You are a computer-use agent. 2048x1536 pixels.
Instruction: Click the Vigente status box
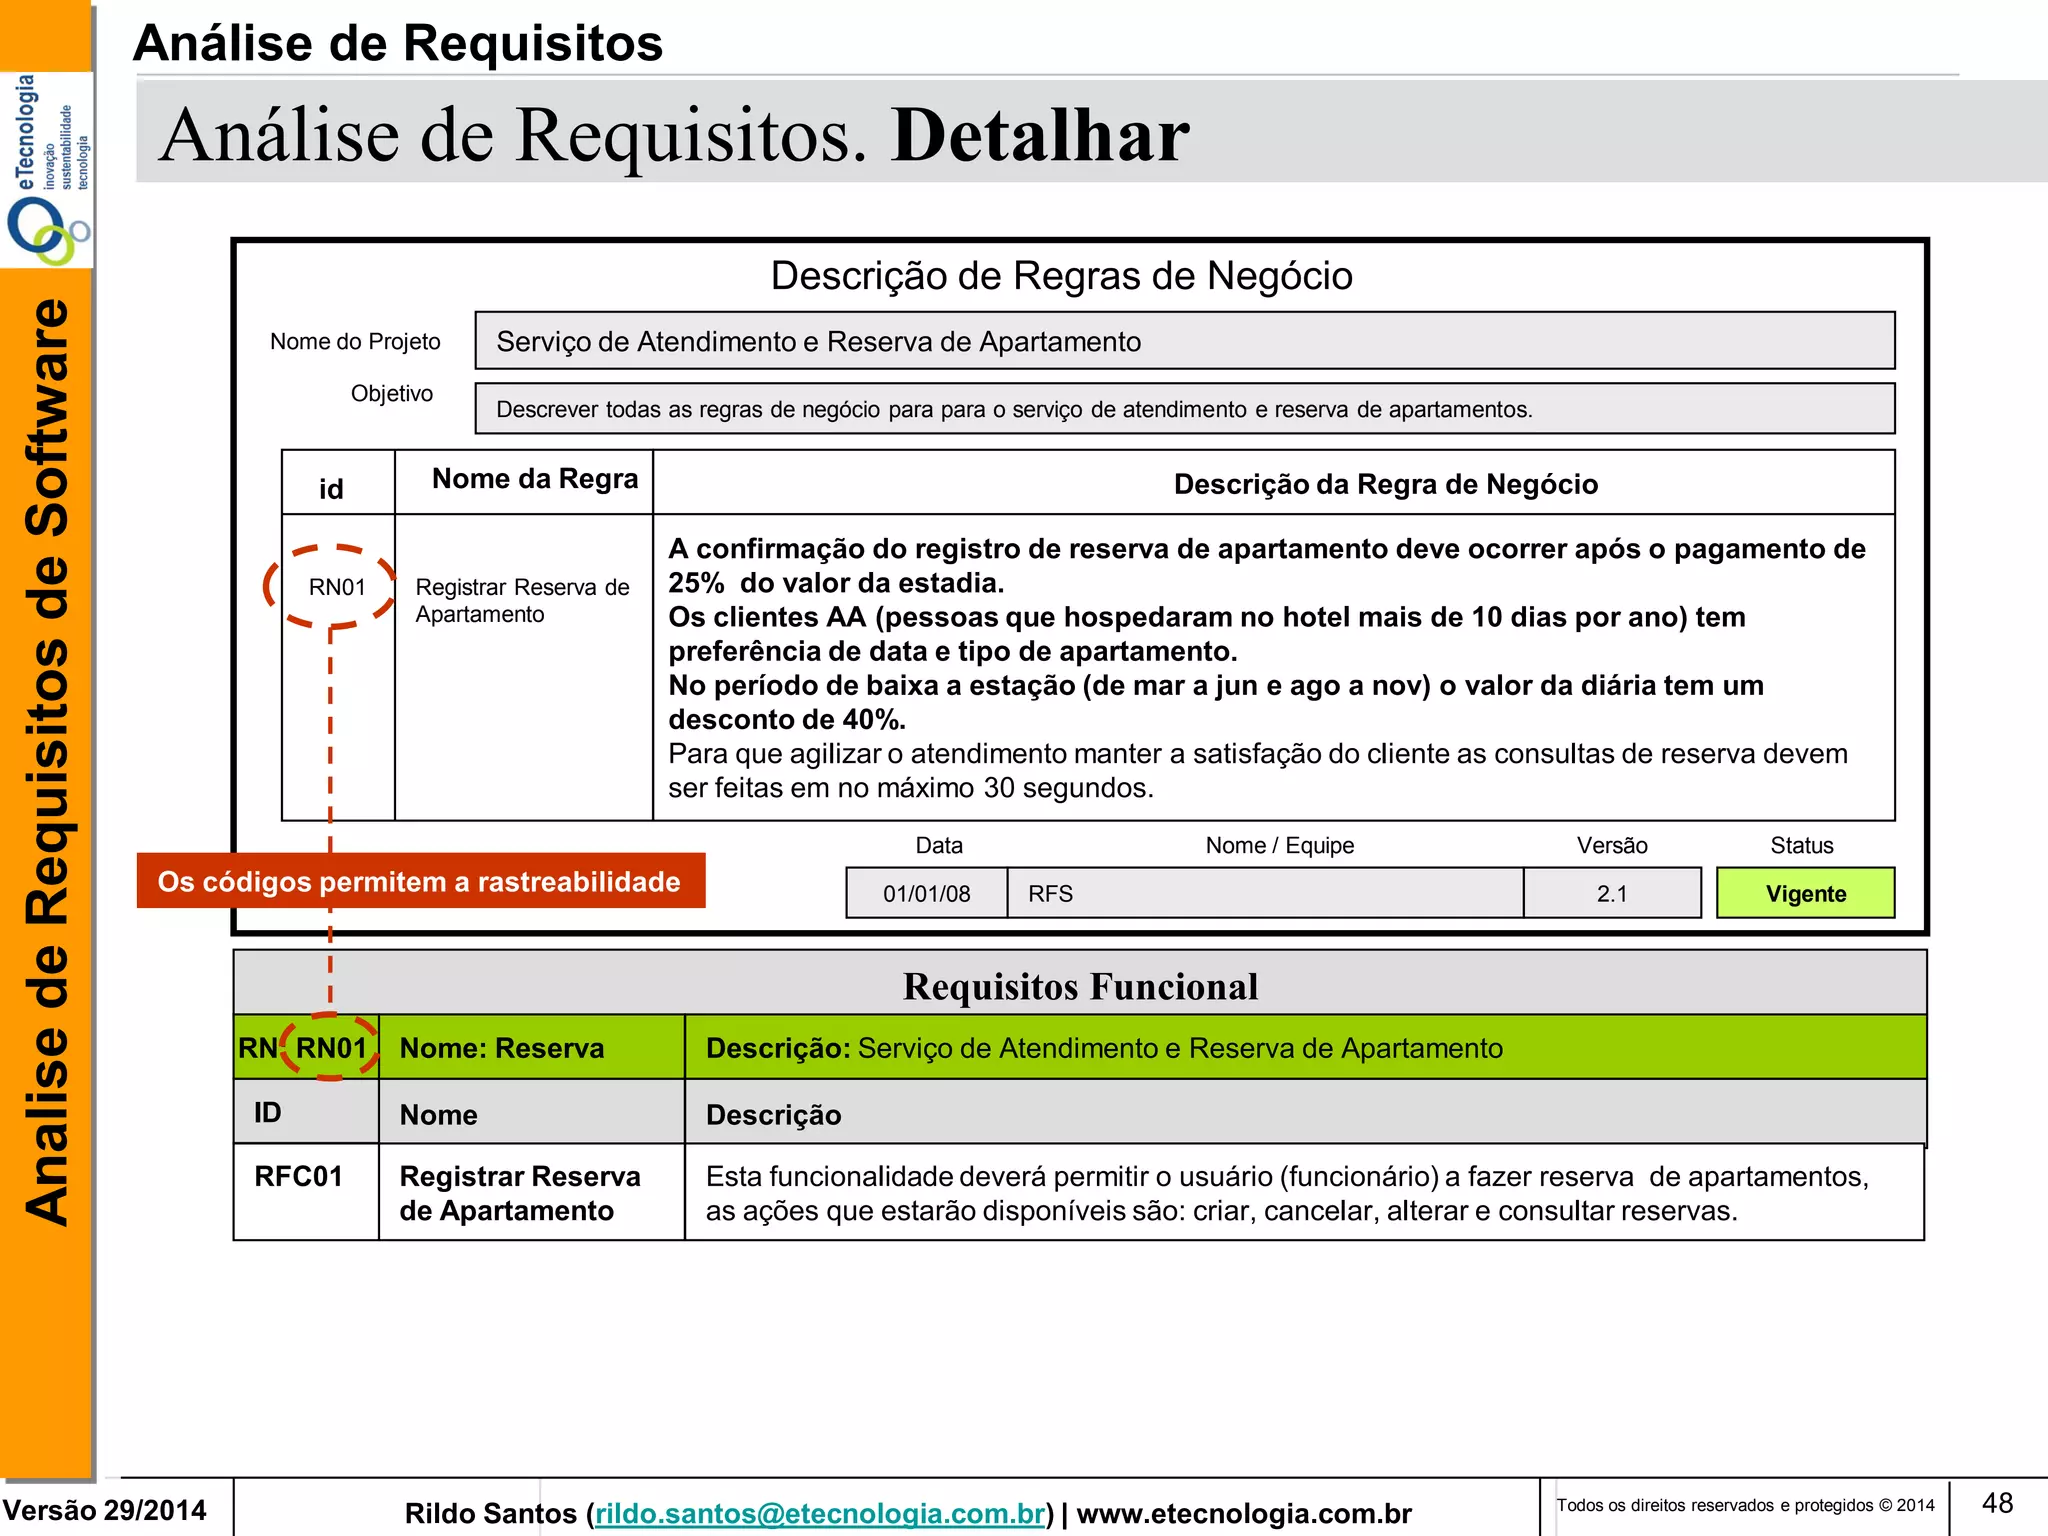tap(1805, 893)
